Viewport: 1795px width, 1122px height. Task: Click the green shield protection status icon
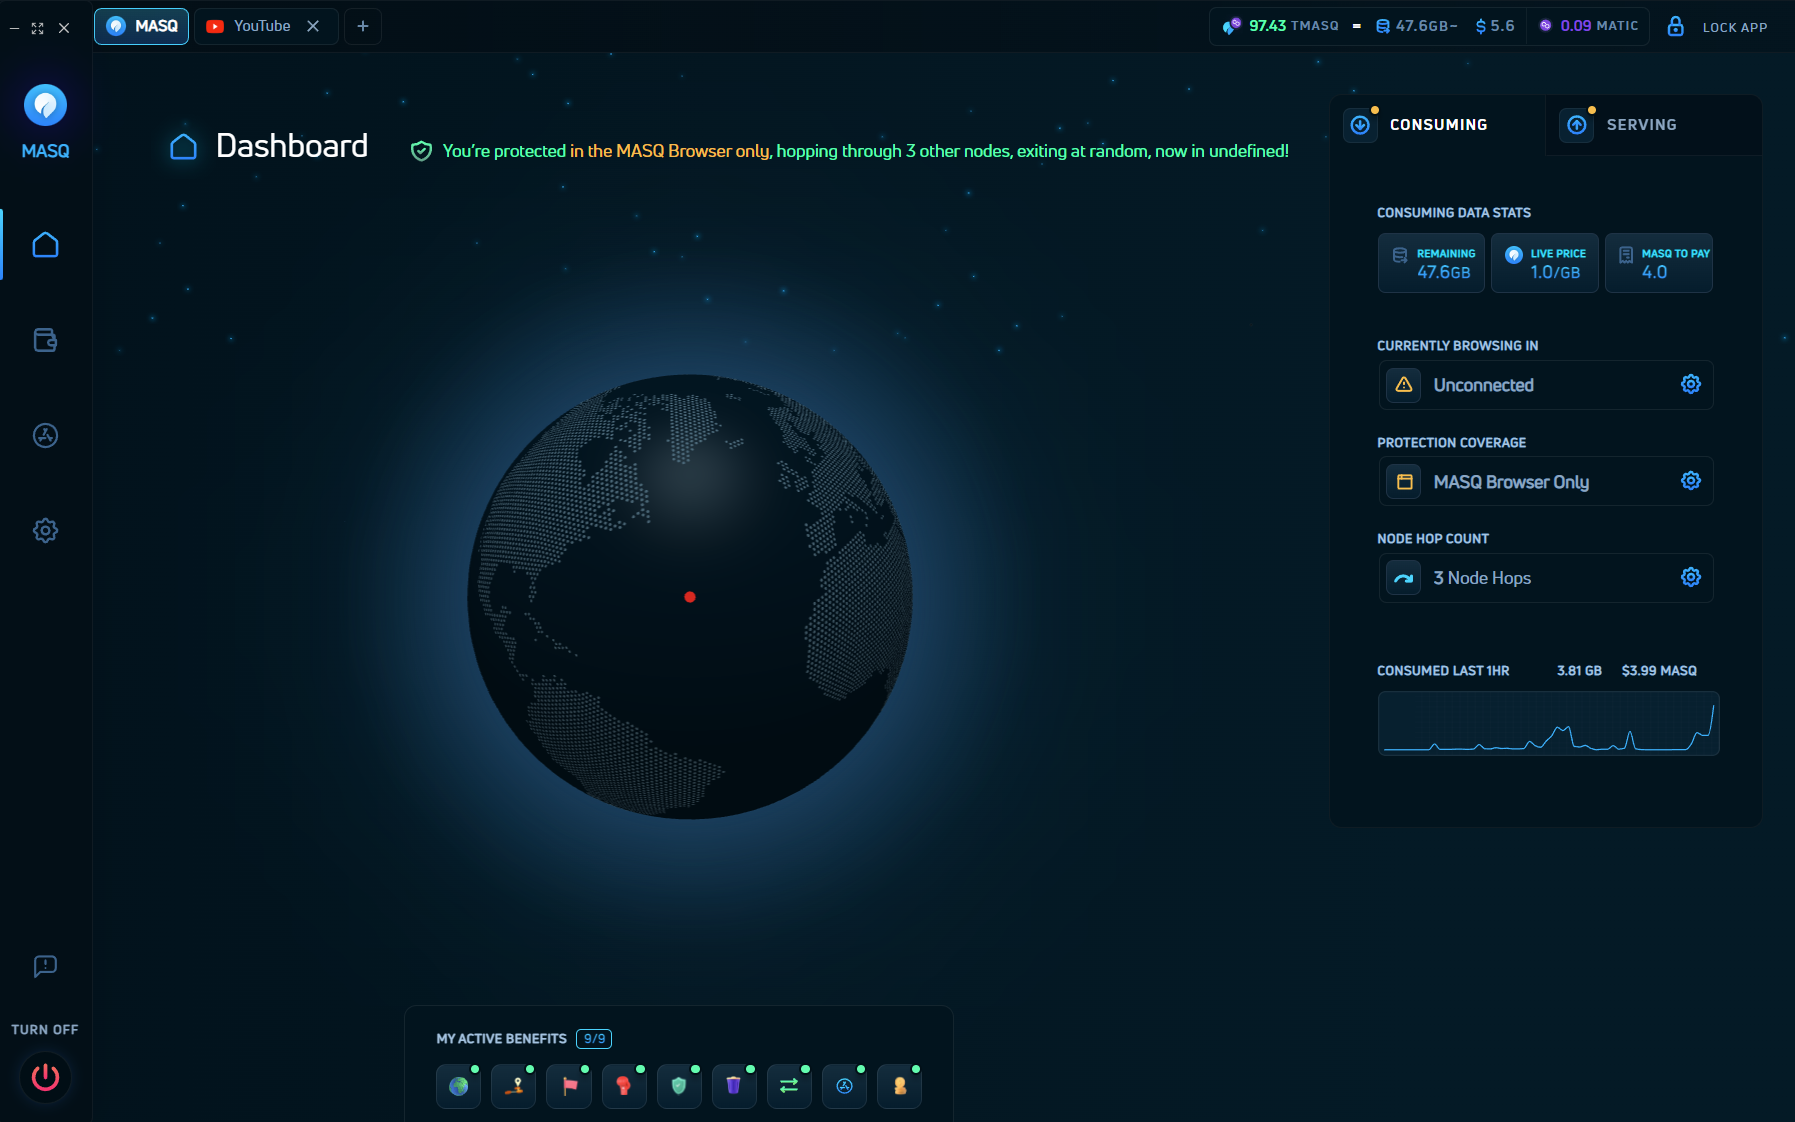[422, 151]
